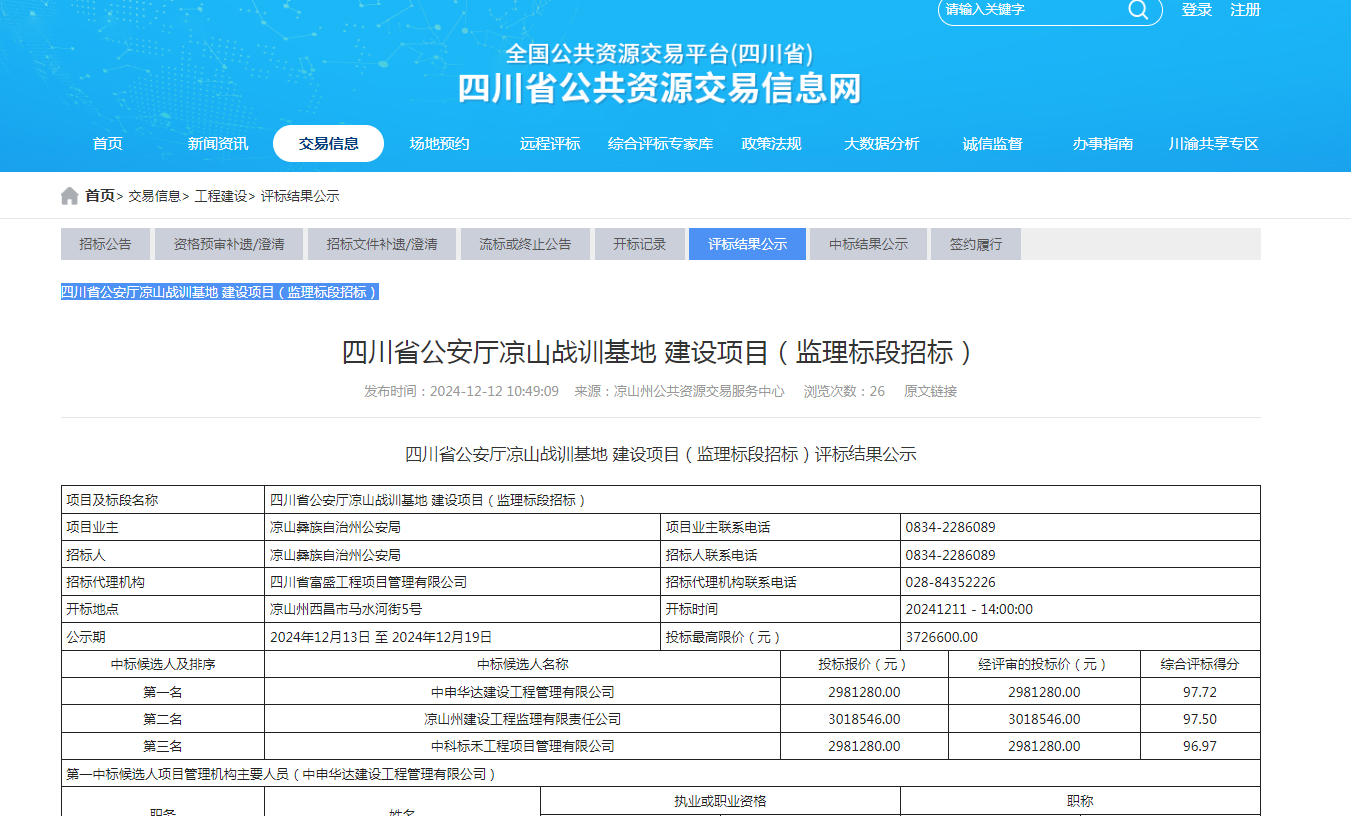
Task: Click 工程建设 breadcrumb link
Action: [x=220, y=196]
